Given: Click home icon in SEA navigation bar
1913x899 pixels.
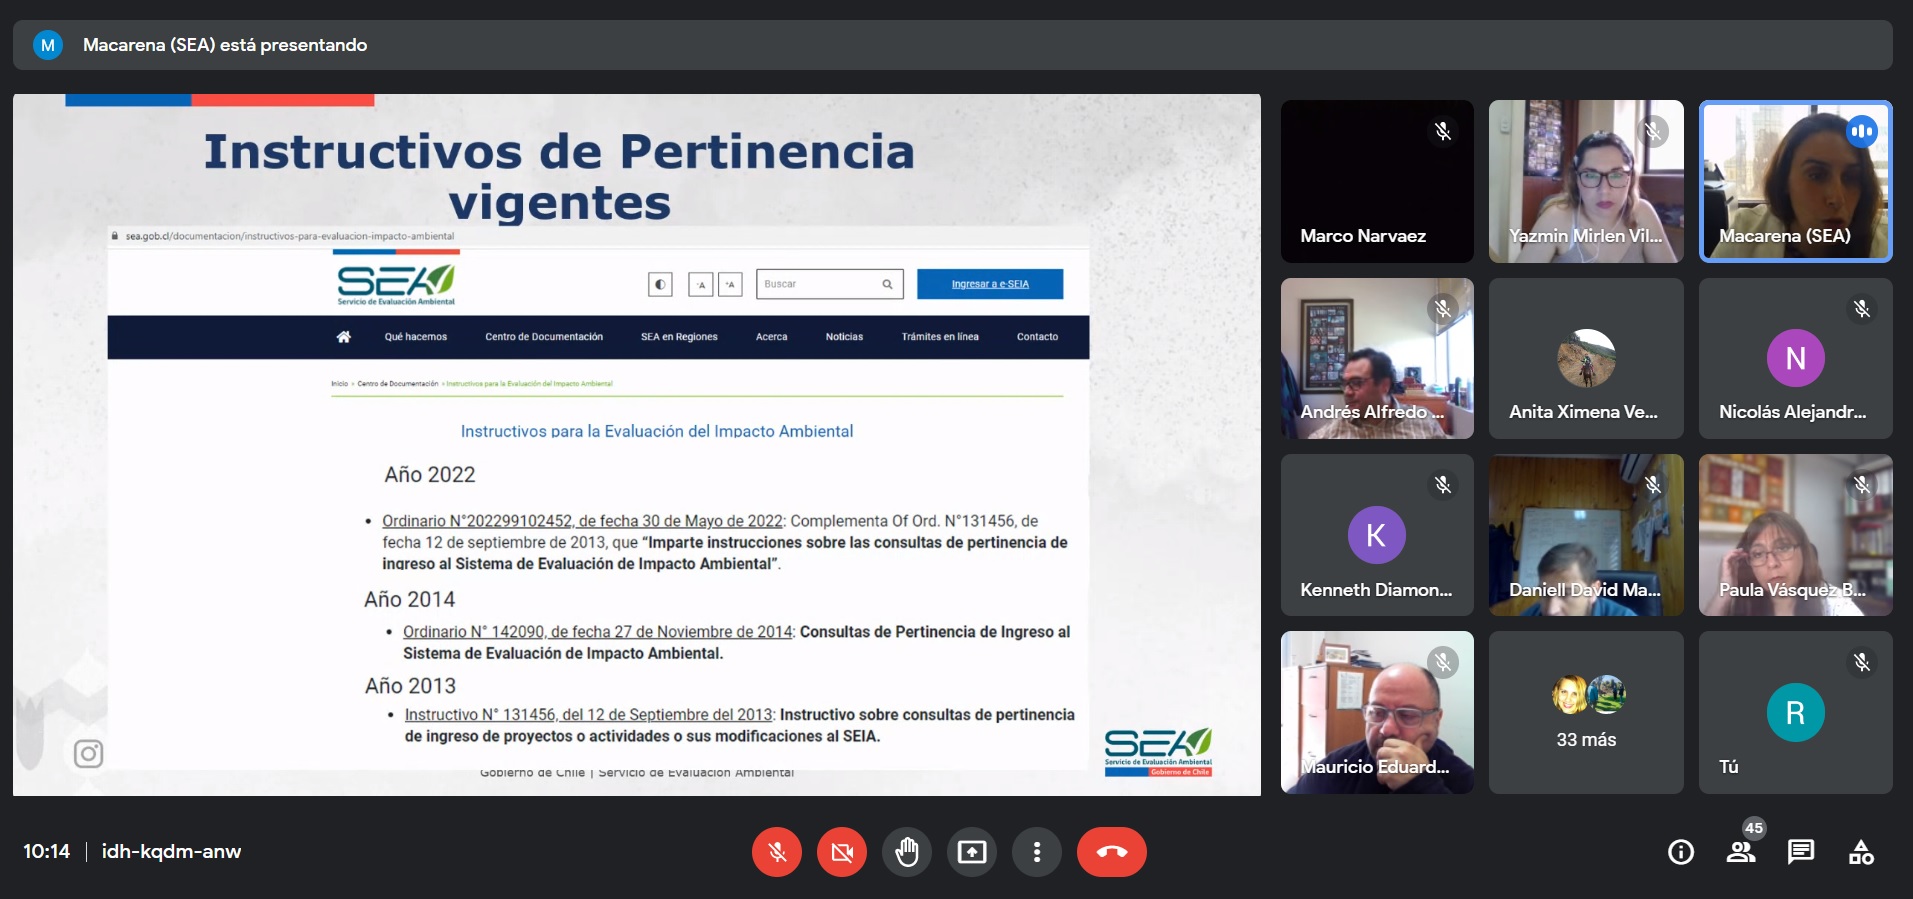Looking at the screenshot, I should (344, 337).
